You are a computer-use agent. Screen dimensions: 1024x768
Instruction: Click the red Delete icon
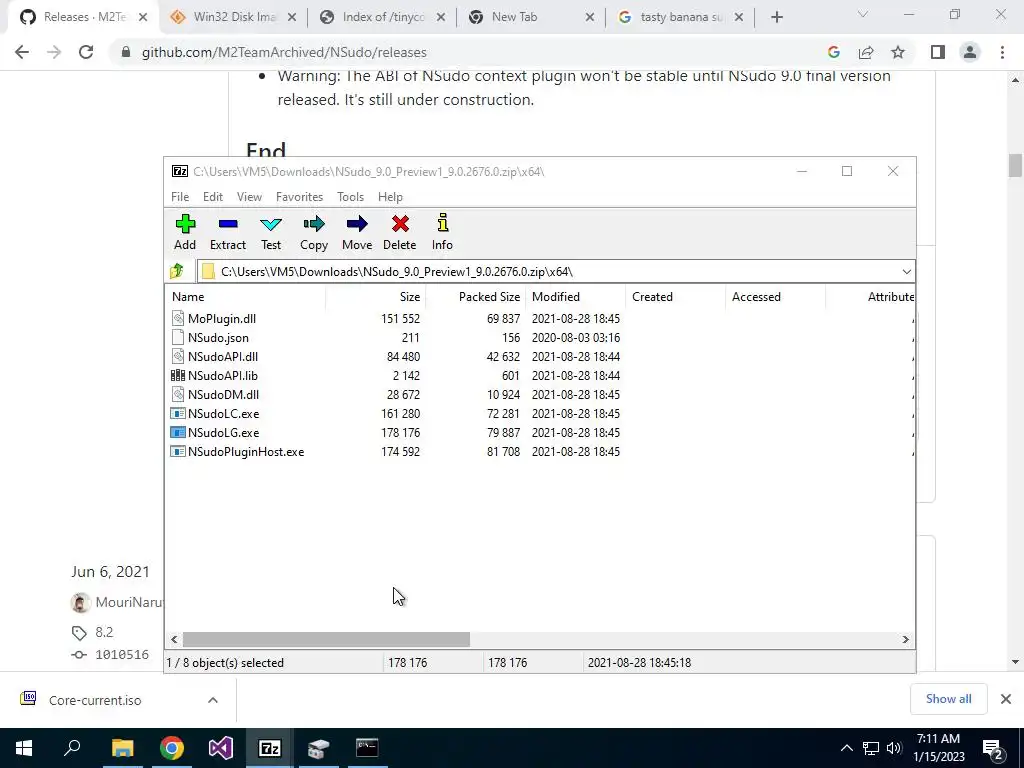coord(400,225)
